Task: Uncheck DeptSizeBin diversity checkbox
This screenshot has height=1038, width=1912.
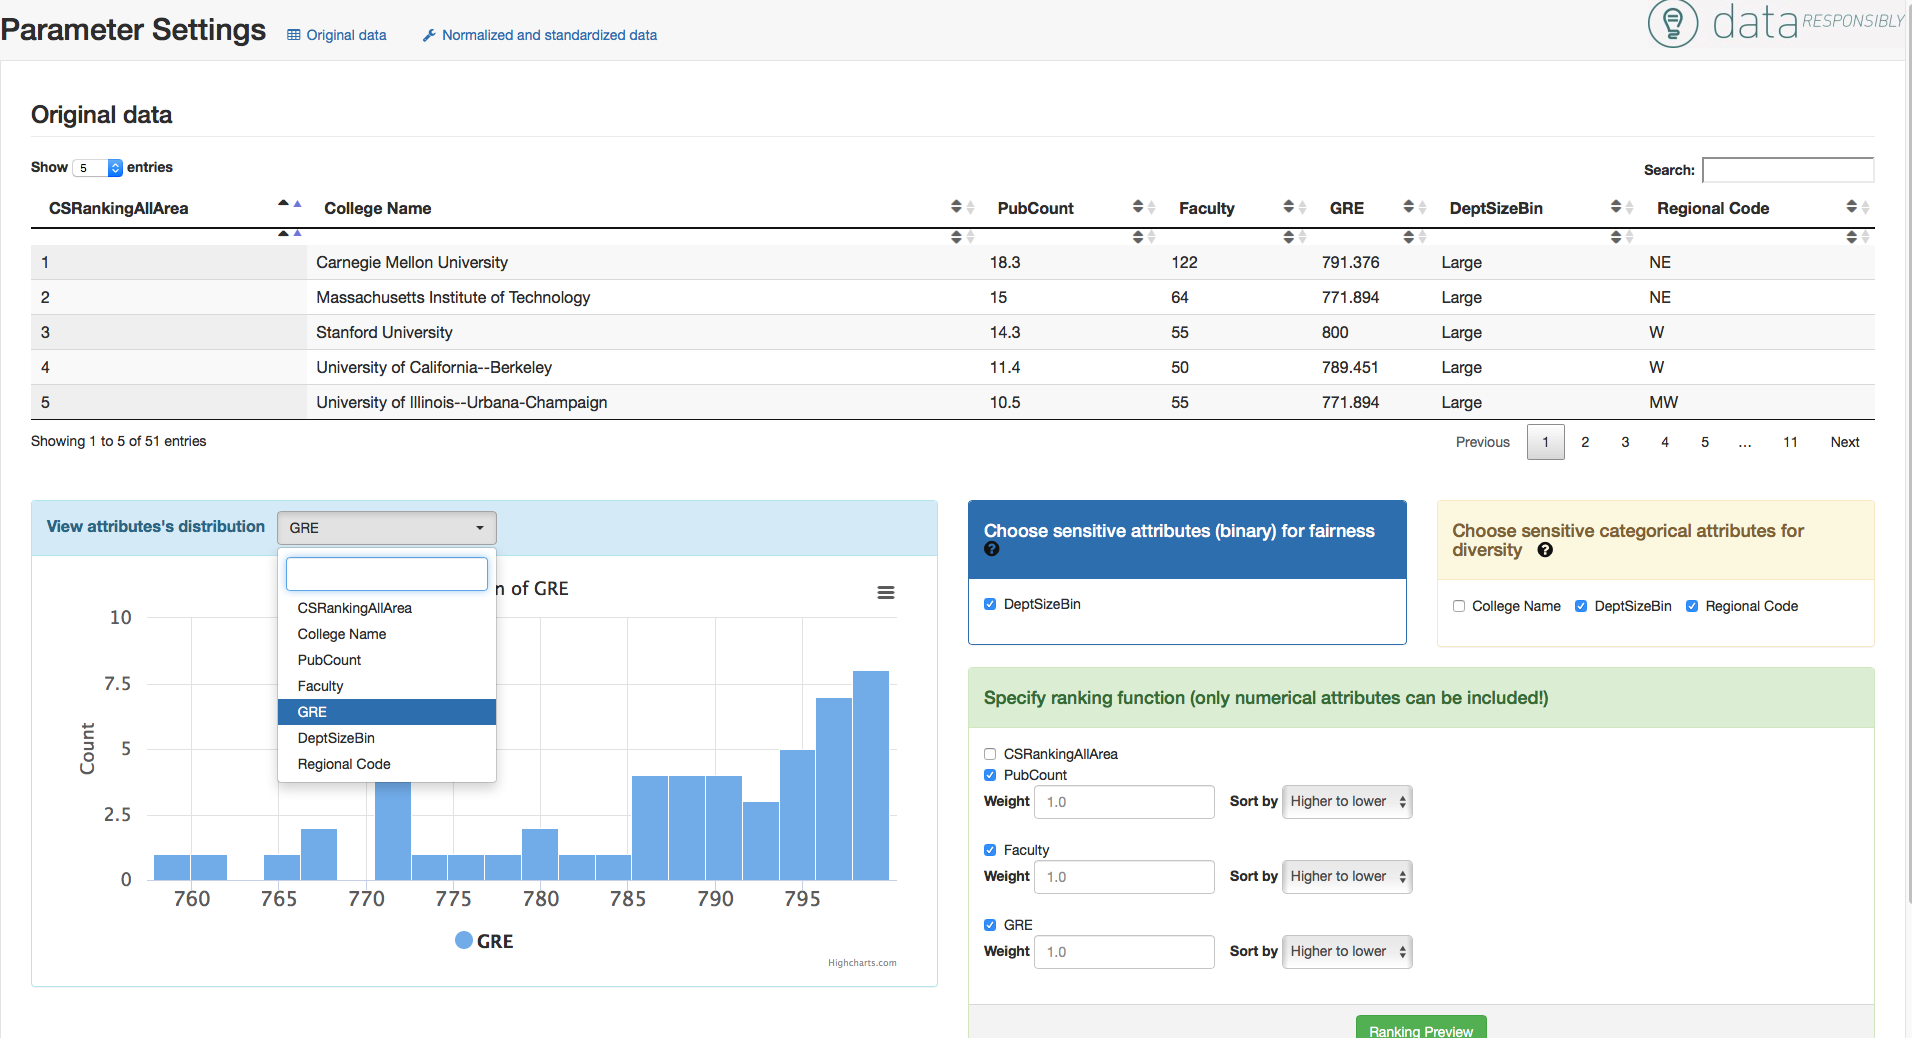Action: (x=1581, y=606)
